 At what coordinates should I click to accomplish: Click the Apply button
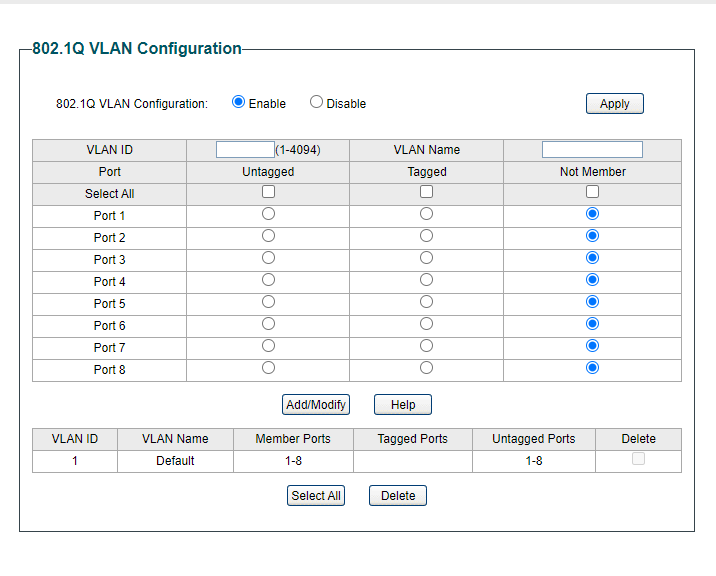(x=614, y=104)
